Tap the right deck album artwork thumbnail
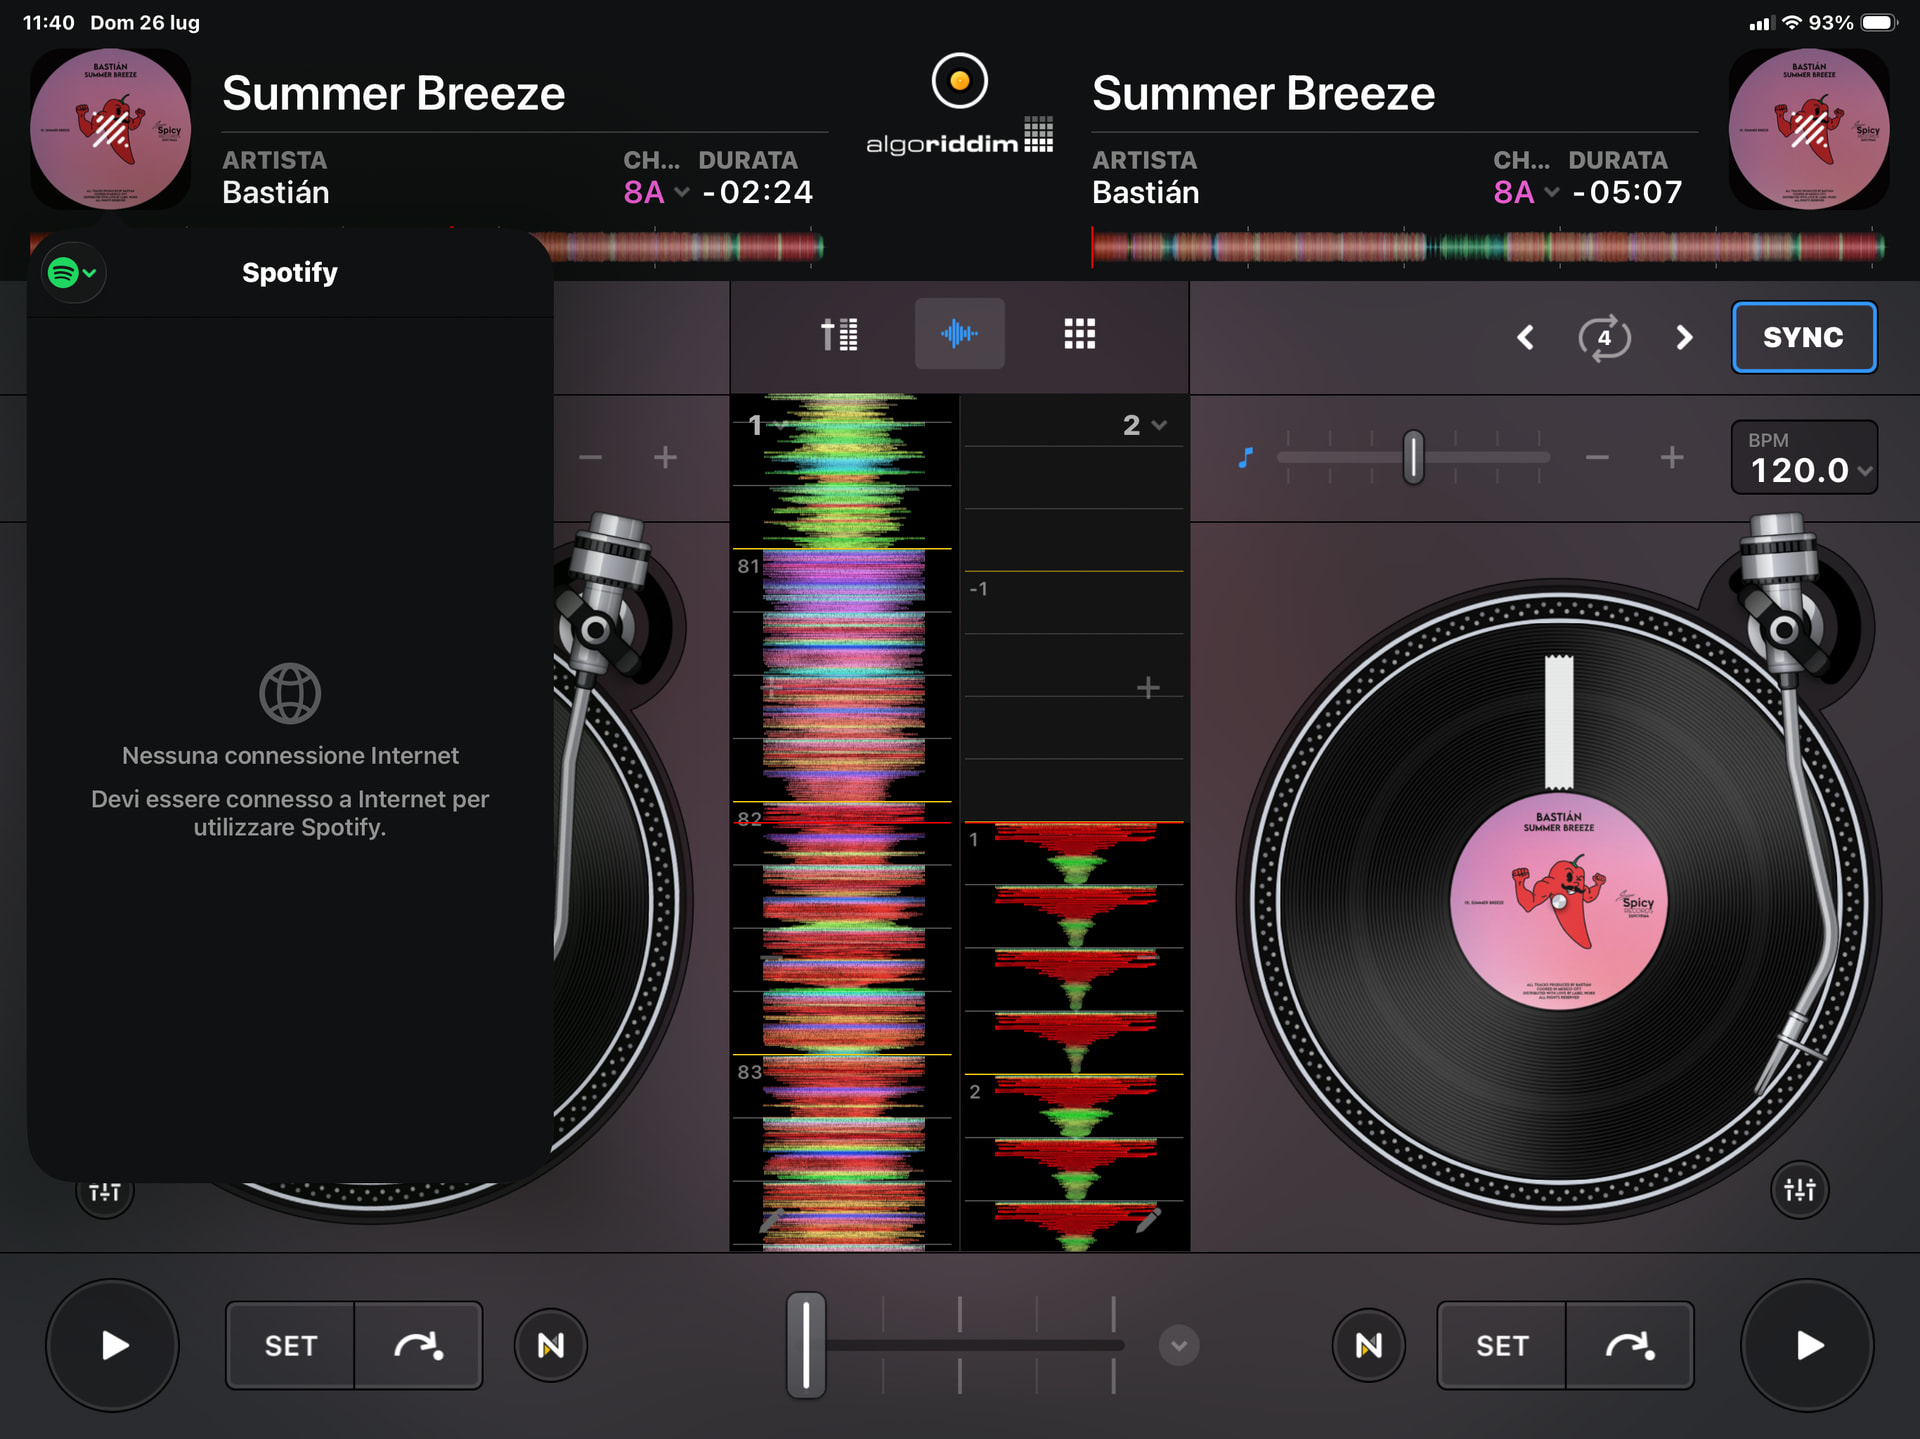1920x1439 pixels. pyautogui.click(x=1808, y=130)
